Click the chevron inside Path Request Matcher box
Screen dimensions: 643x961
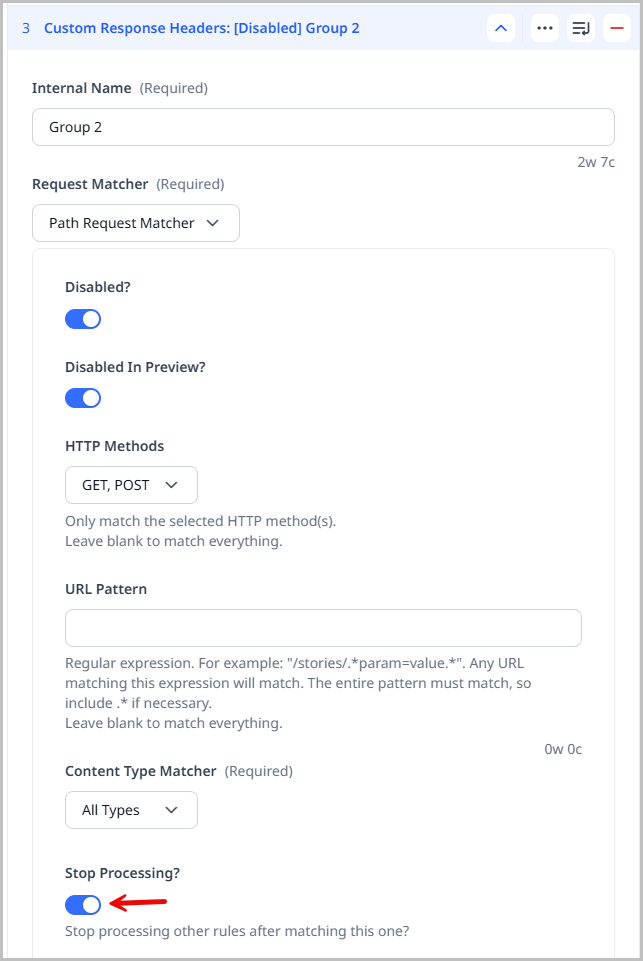point(212,222)
